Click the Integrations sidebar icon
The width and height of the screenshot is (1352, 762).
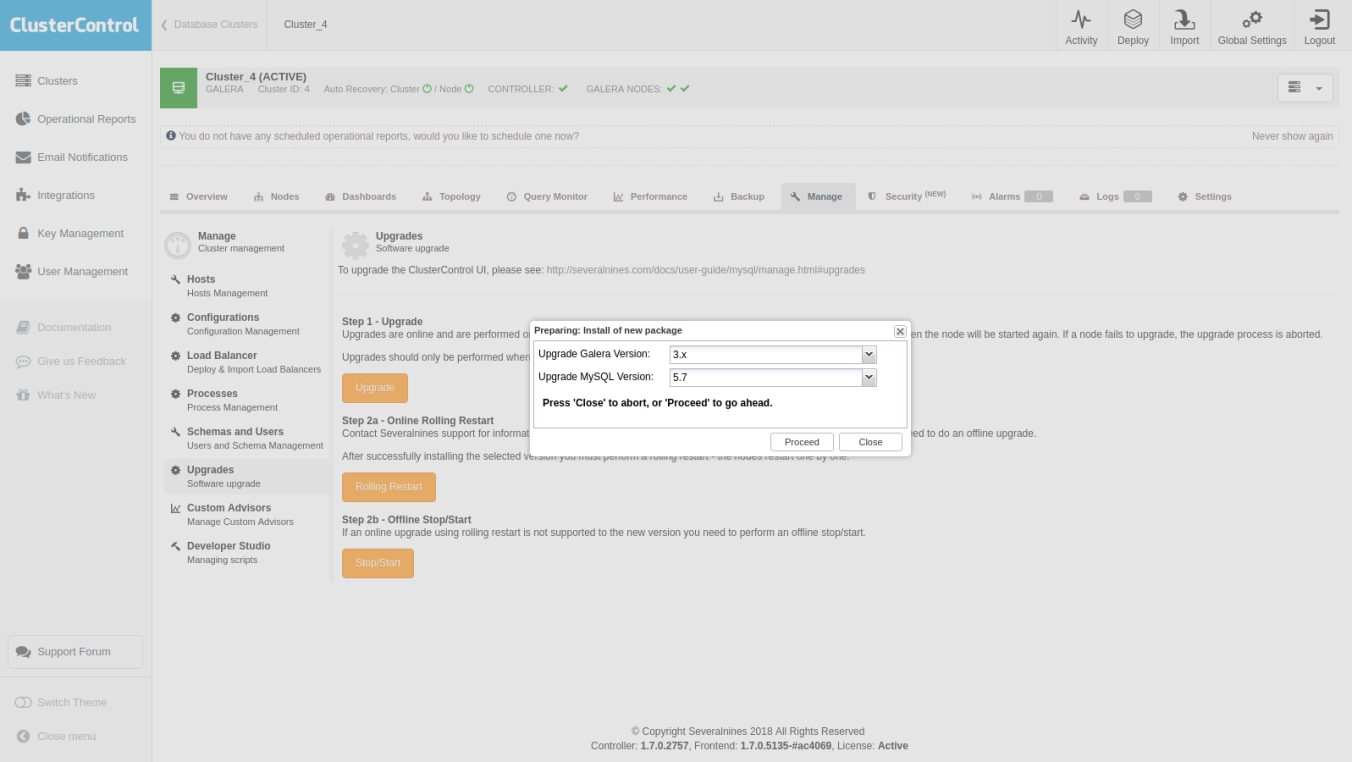pyautogui.click(x=66, y=195)
